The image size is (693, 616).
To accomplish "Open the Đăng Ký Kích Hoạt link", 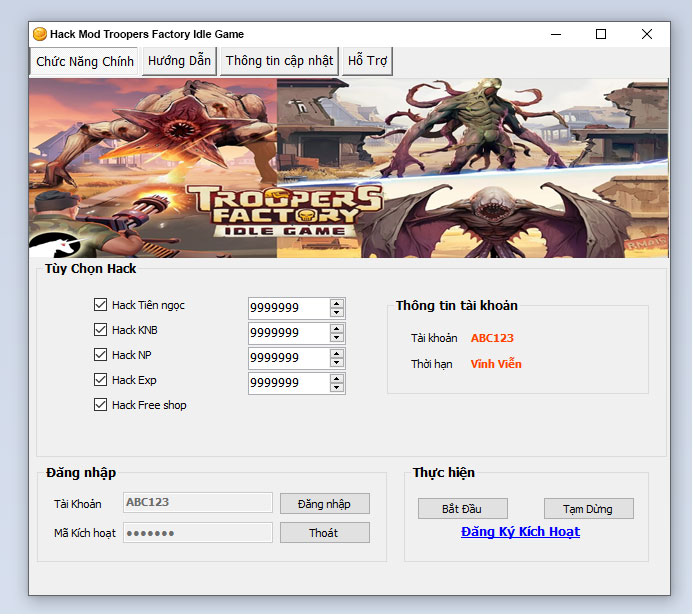I will coord(520,532).
